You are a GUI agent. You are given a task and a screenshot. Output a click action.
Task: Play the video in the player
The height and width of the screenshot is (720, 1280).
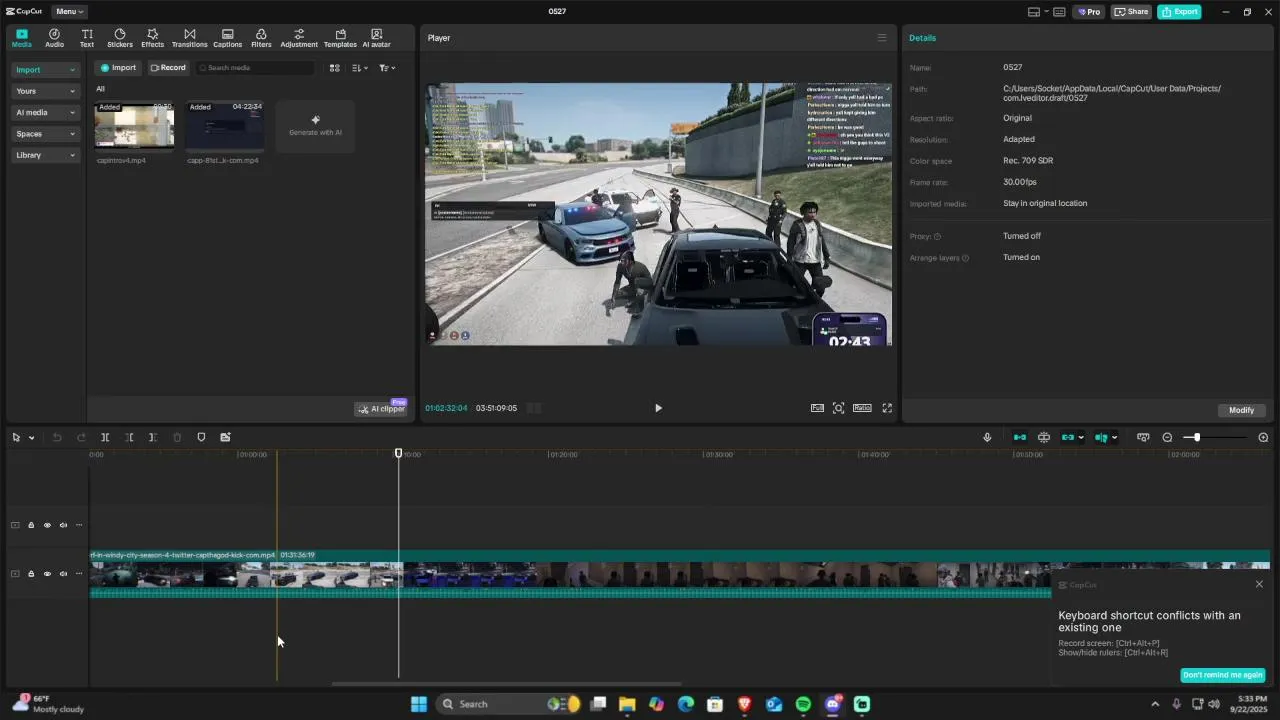pos(658,408)
